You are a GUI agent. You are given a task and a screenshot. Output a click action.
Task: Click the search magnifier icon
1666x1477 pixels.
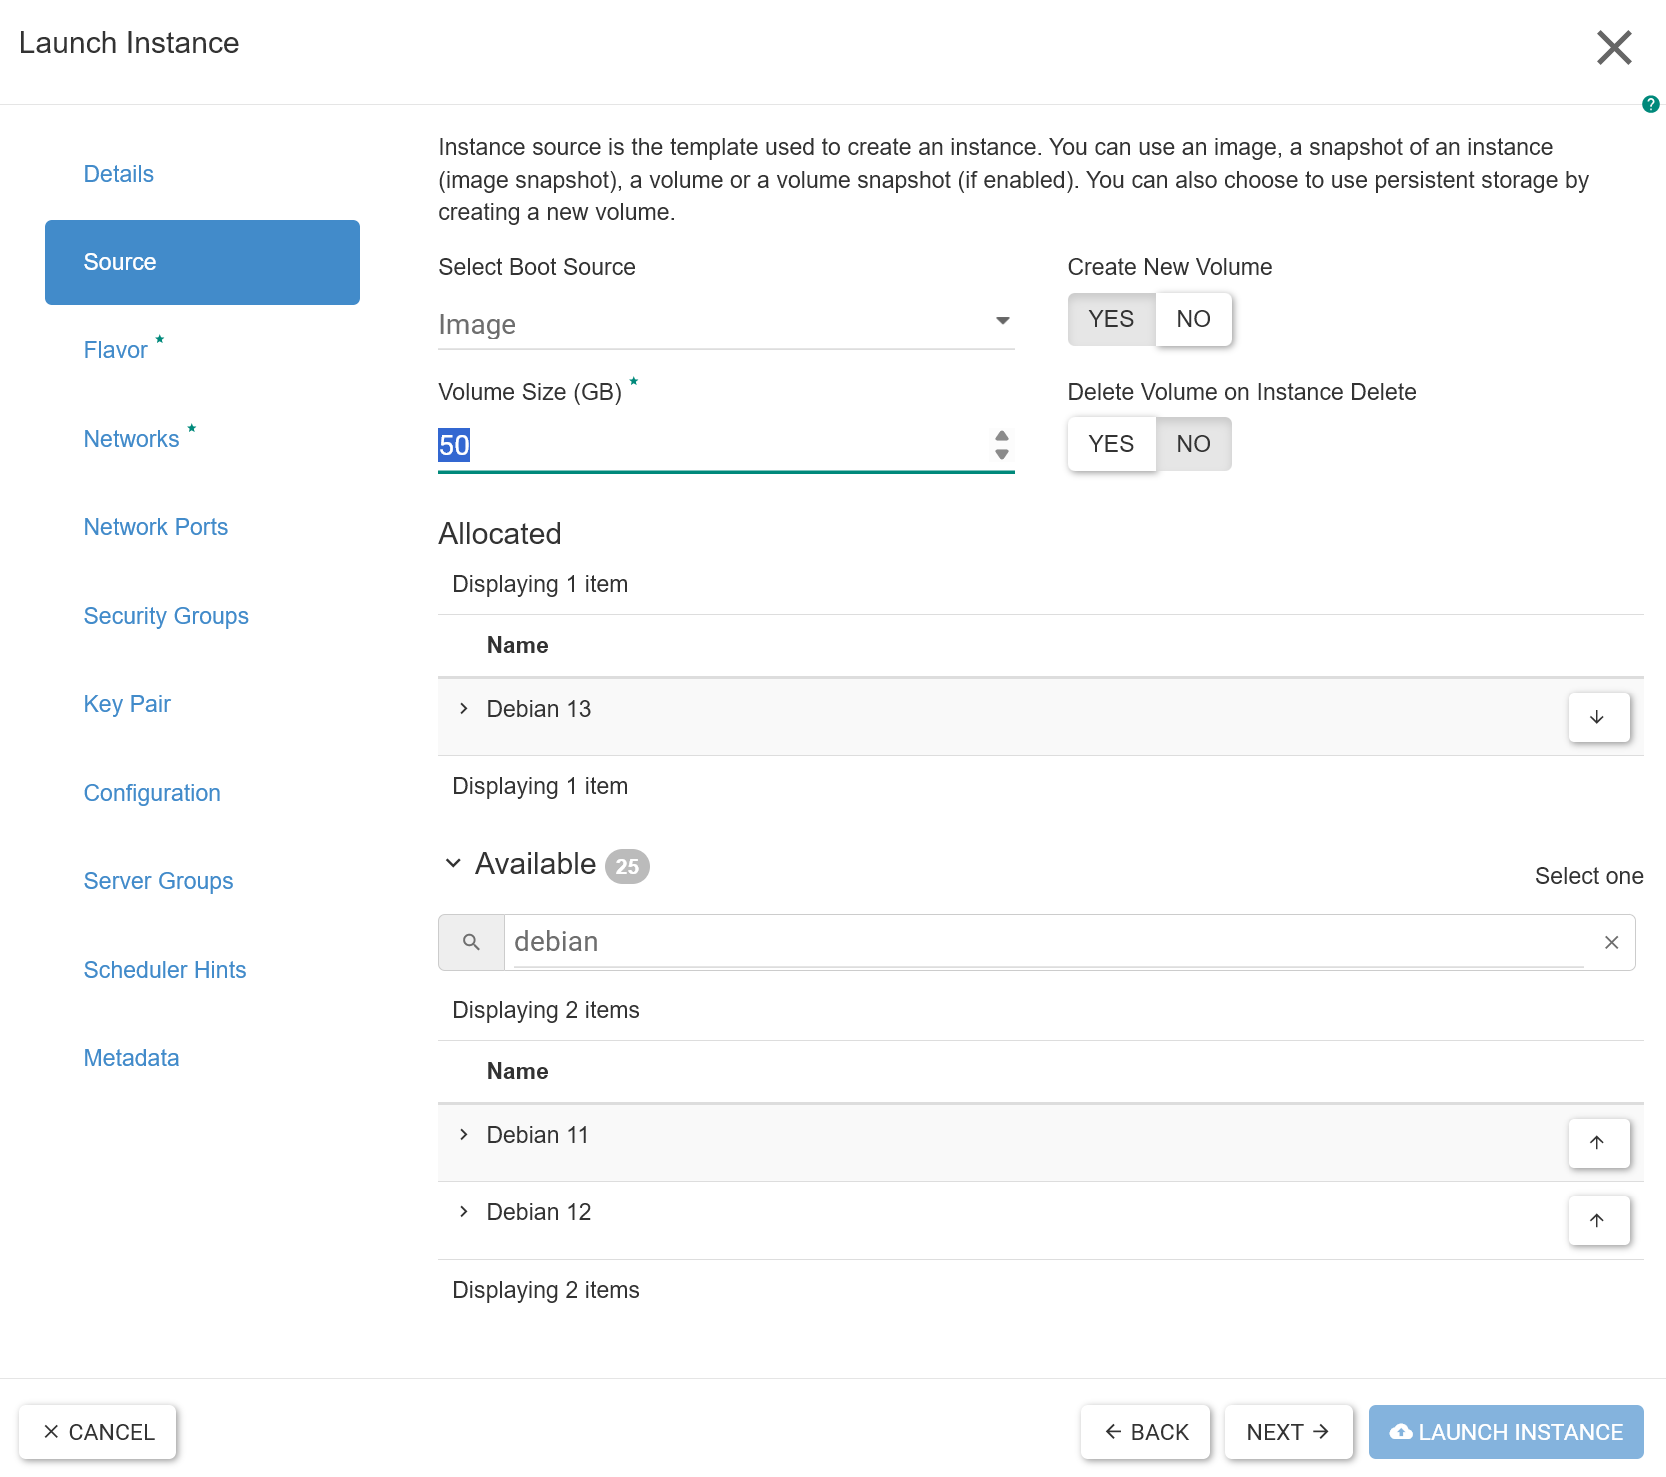tap(471, 942)
